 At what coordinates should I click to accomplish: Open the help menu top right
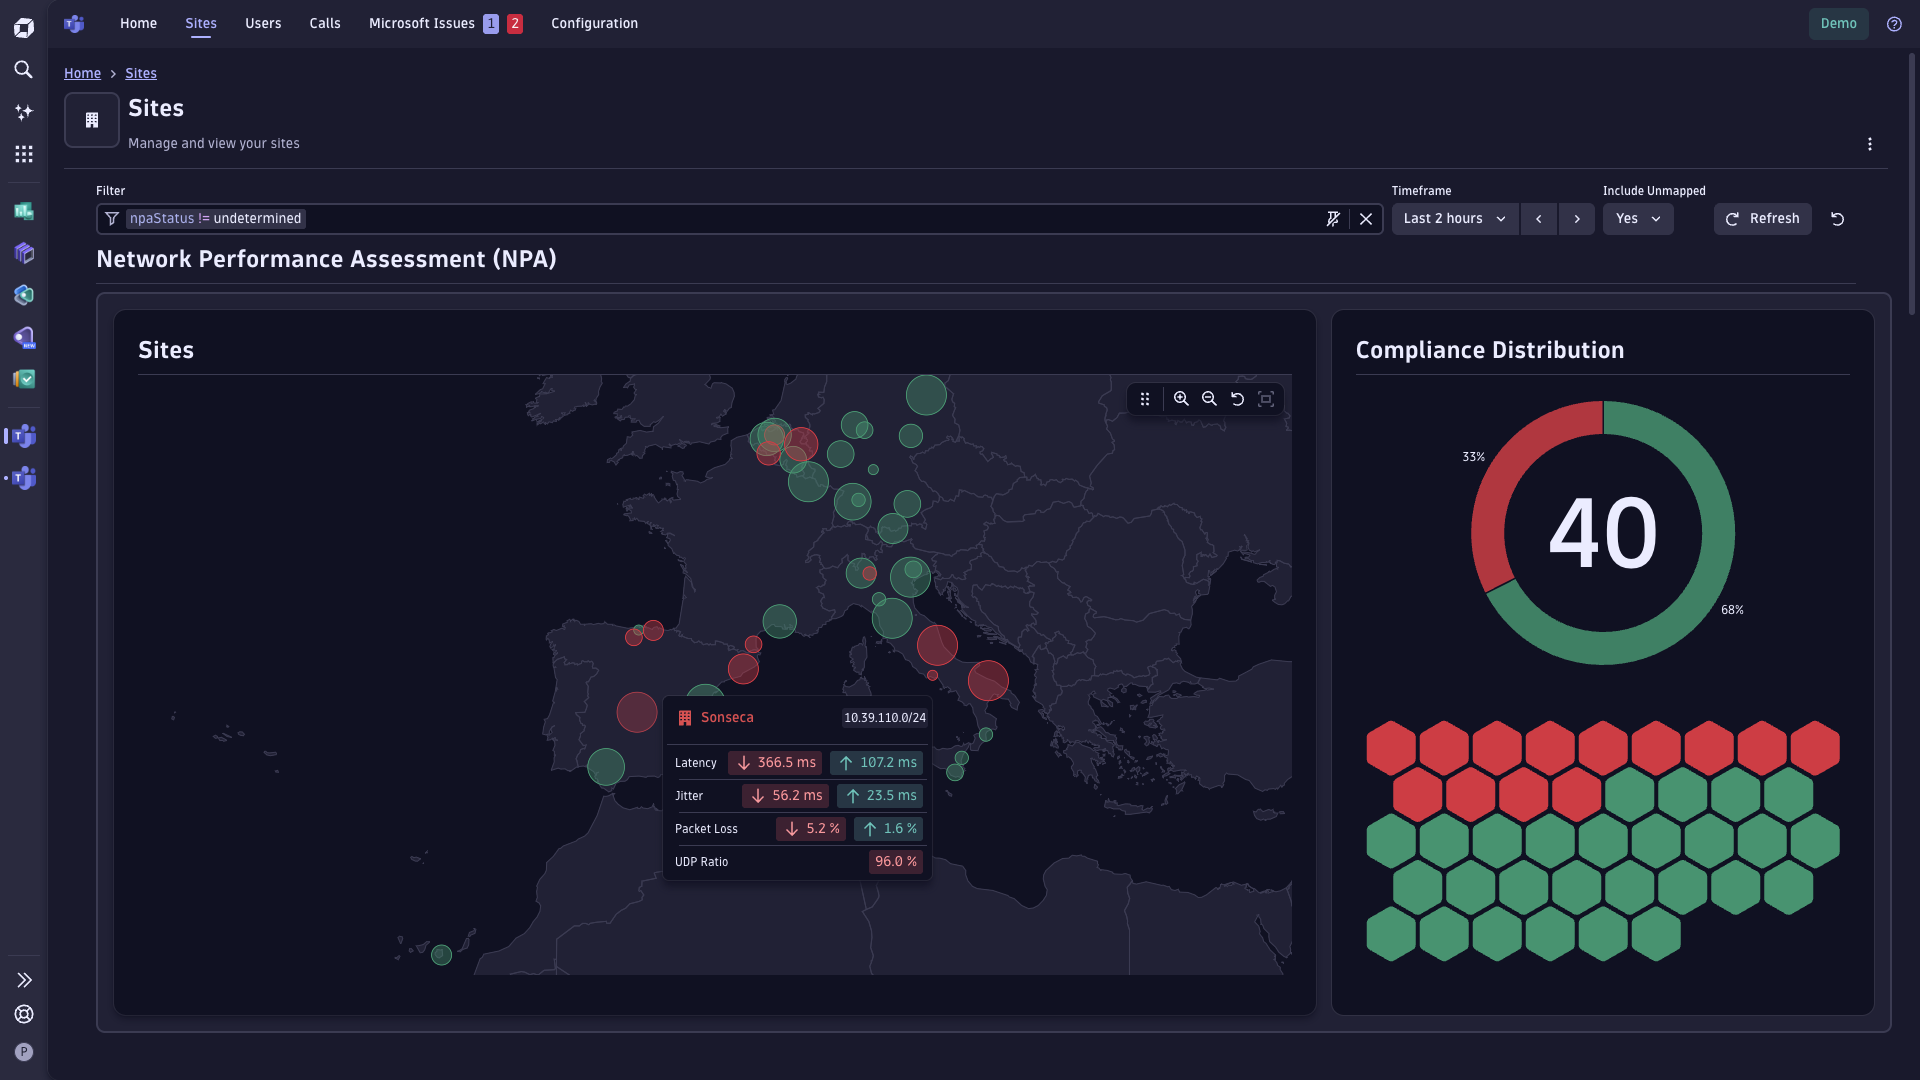(x=1895, y=23)
